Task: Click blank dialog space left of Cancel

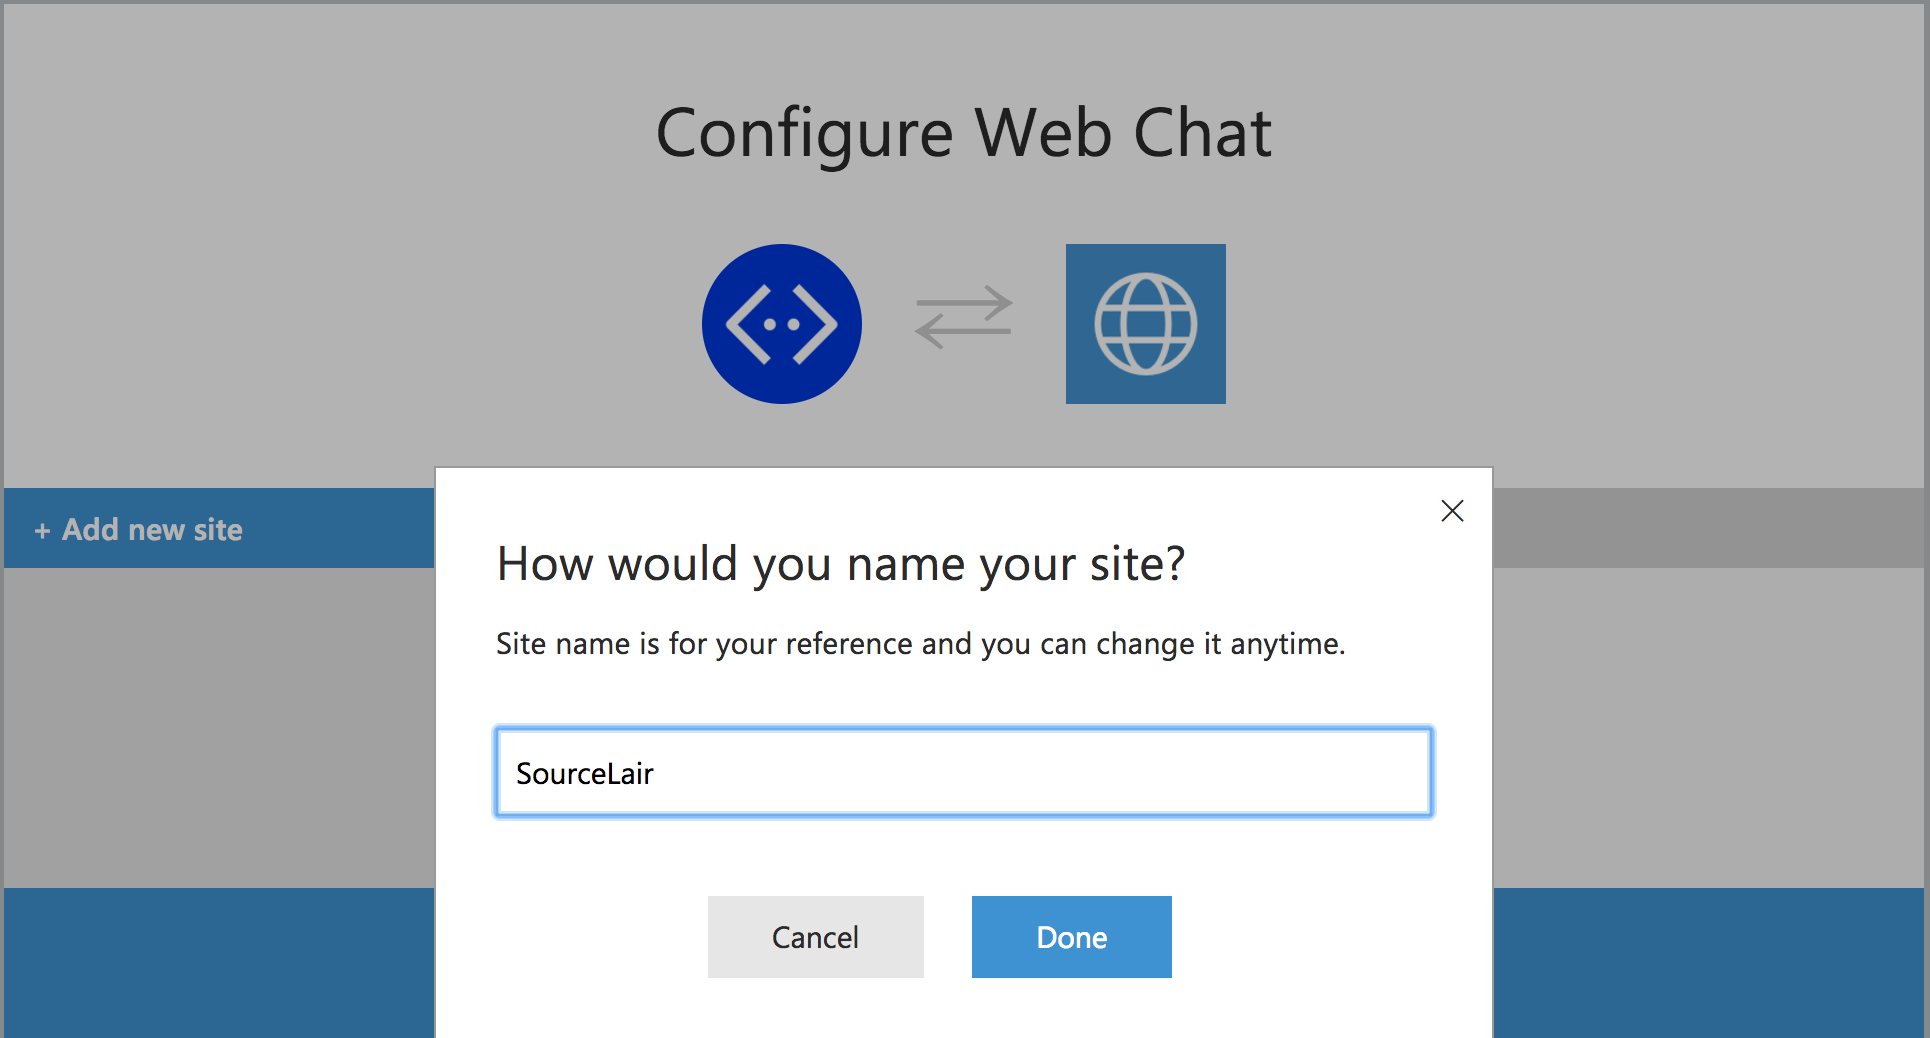Action: (x=570, y=937)
